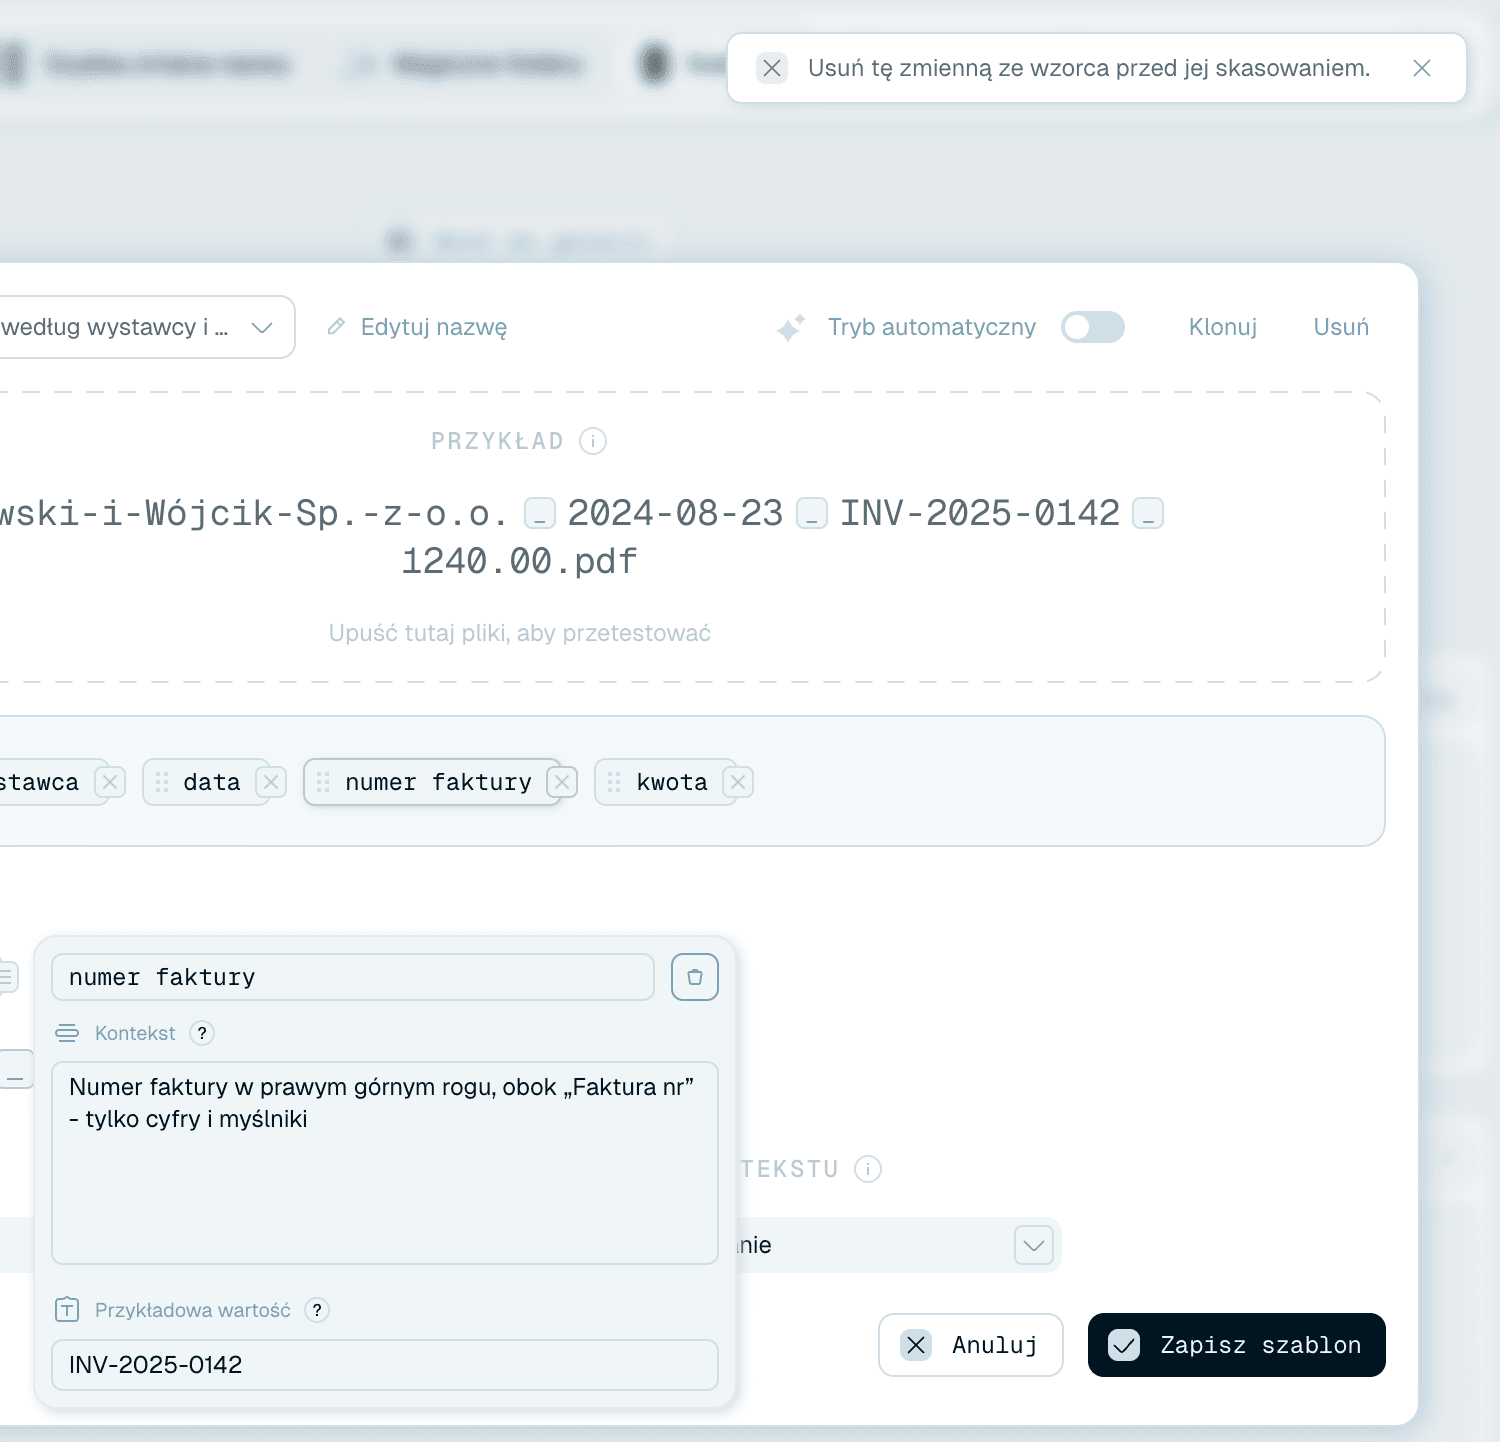Screen dimensions: 1500x1442
Task: Click the drop zone text 'Upuść tutaj pliki, aby przetestować'
Action: tap(520, 633)
